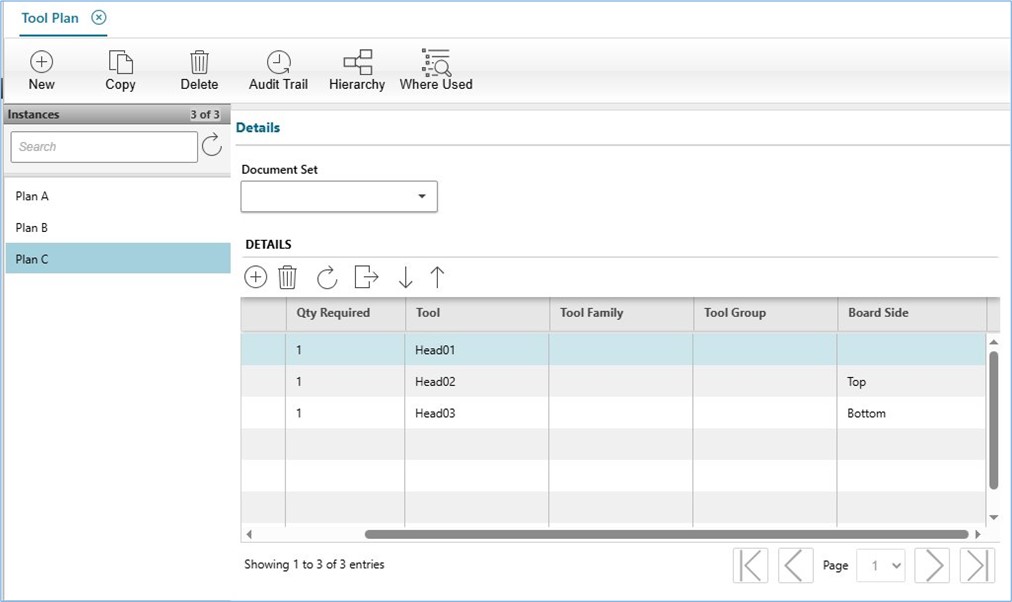
Task: Add a new details row
Action: [x=256, y=277]
